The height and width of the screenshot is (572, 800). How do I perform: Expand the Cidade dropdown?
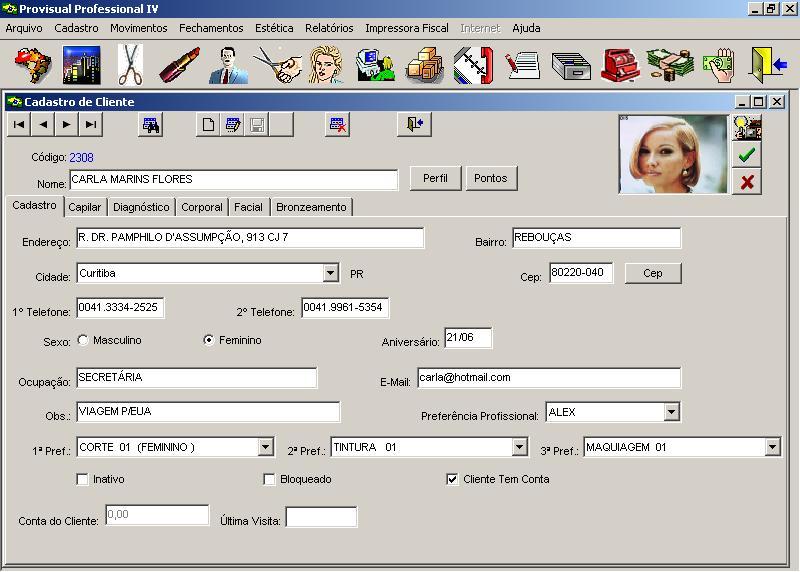point(331,273)
